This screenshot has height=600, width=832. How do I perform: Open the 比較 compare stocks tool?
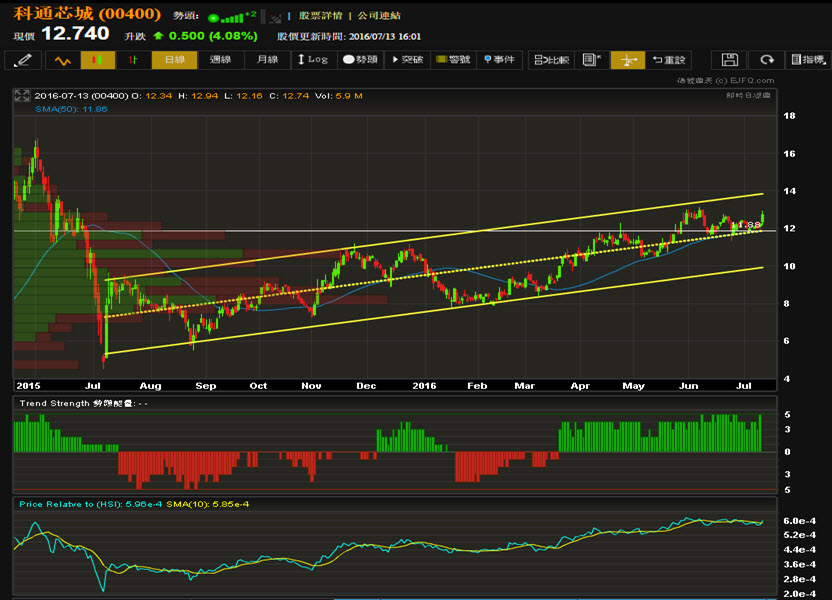click(551, 60)
